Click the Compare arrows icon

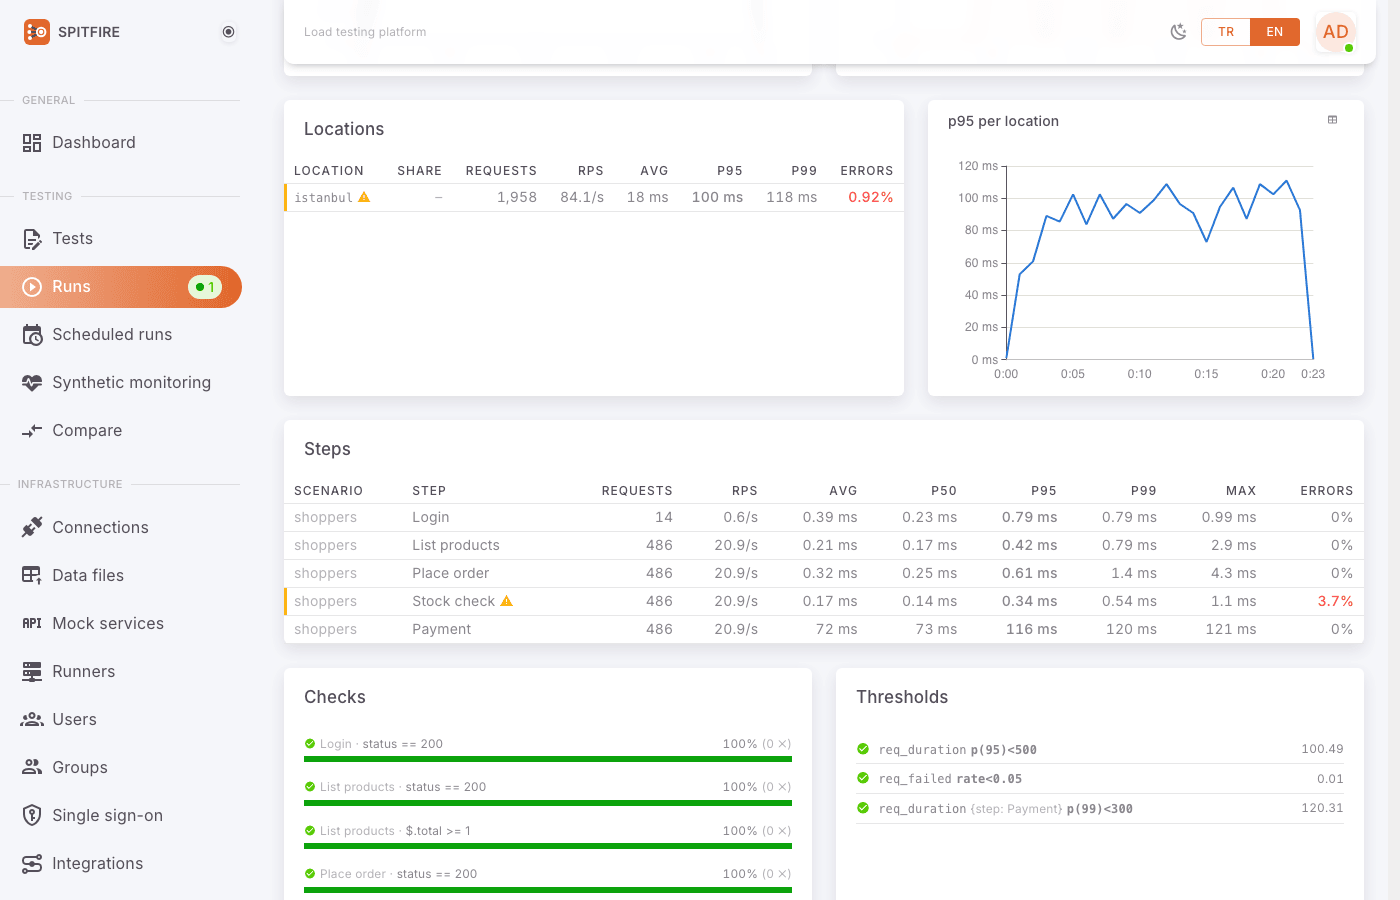32,431
